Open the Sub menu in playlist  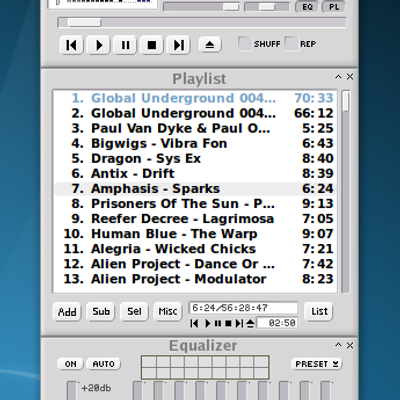(101, 312)
